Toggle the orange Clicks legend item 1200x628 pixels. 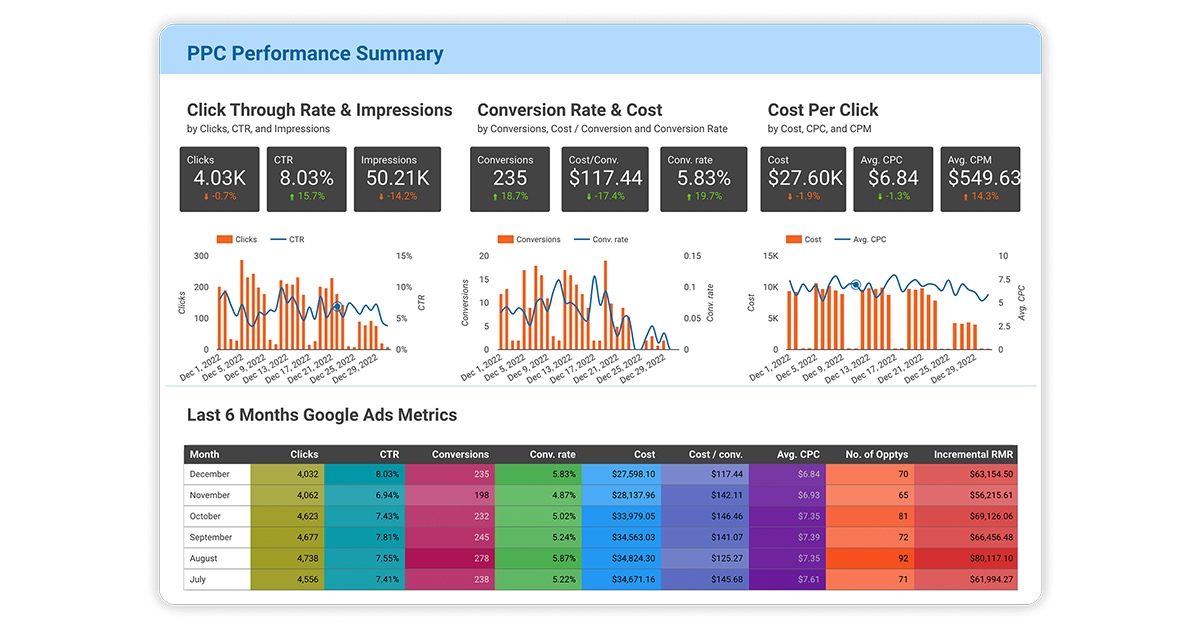(x=237, y=240)
